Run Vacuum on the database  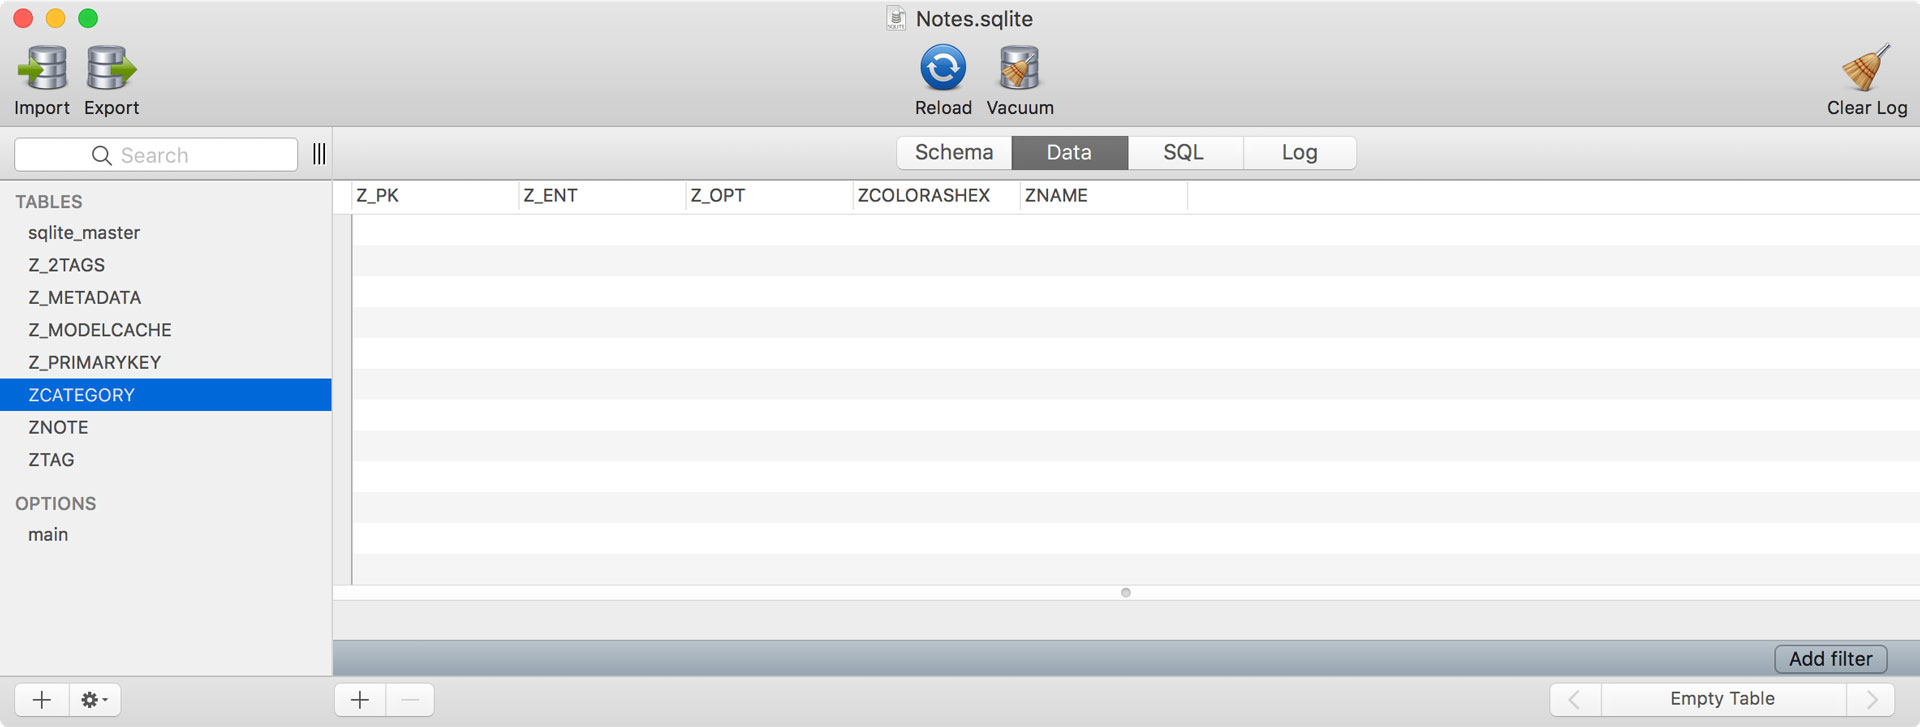coord(1020,68)
